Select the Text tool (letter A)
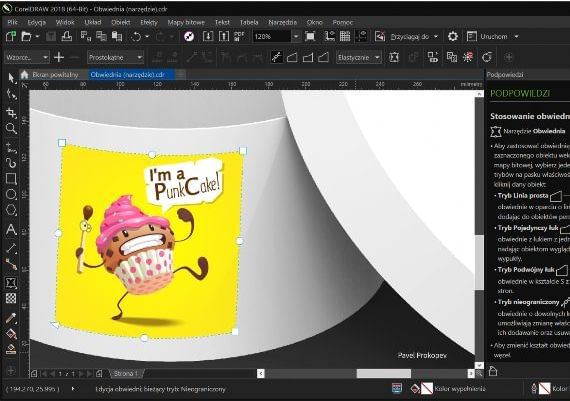Viewport: 570px width, 401px height. [x=11, y=229]
